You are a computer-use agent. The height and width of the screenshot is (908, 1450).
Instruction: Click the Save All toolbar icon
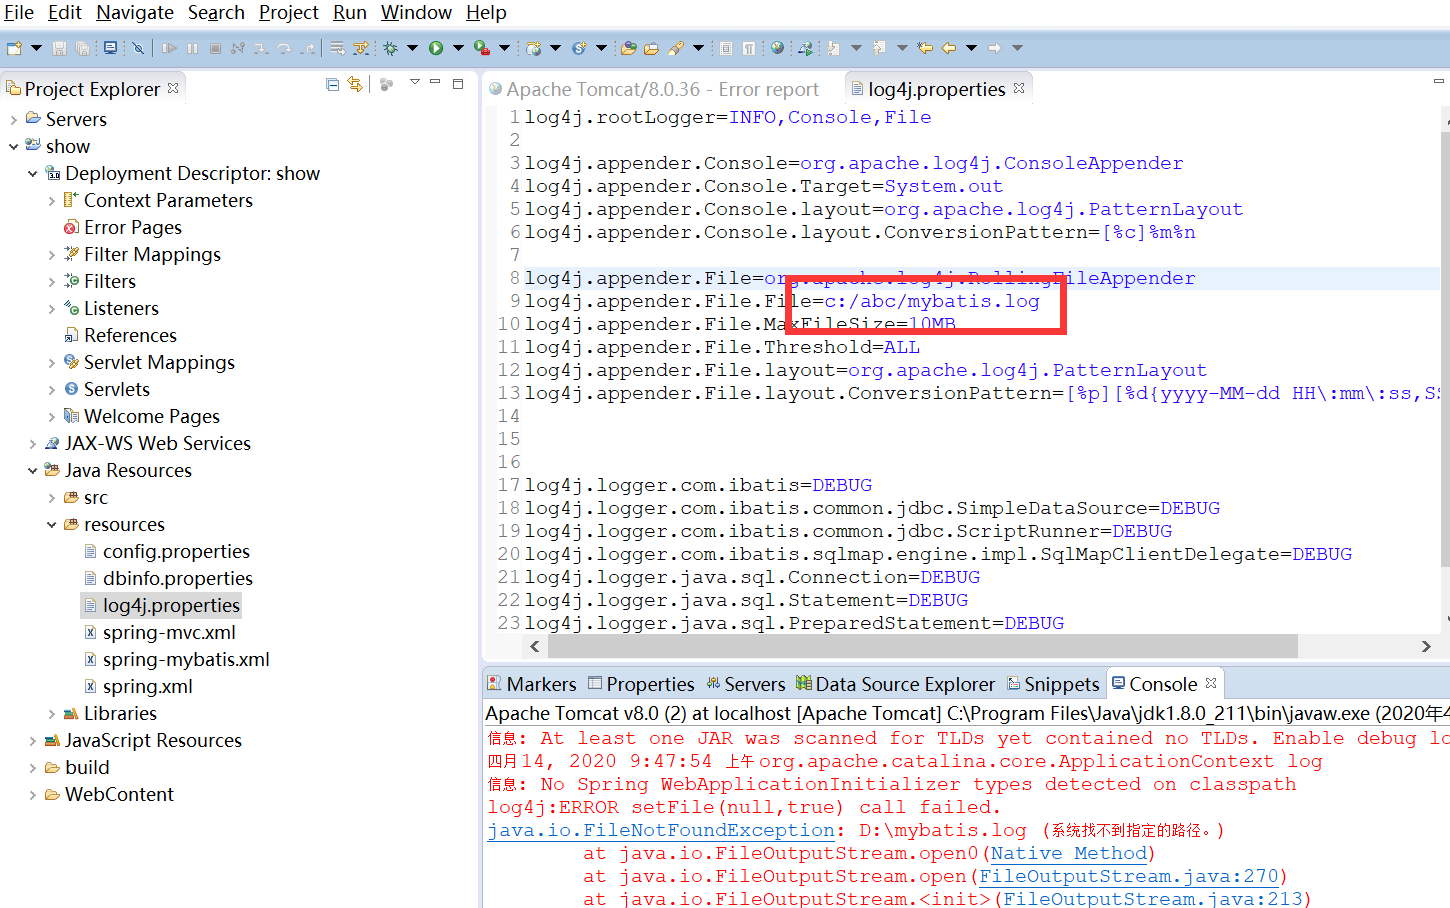pyautogui.click(x=83, y=48)
